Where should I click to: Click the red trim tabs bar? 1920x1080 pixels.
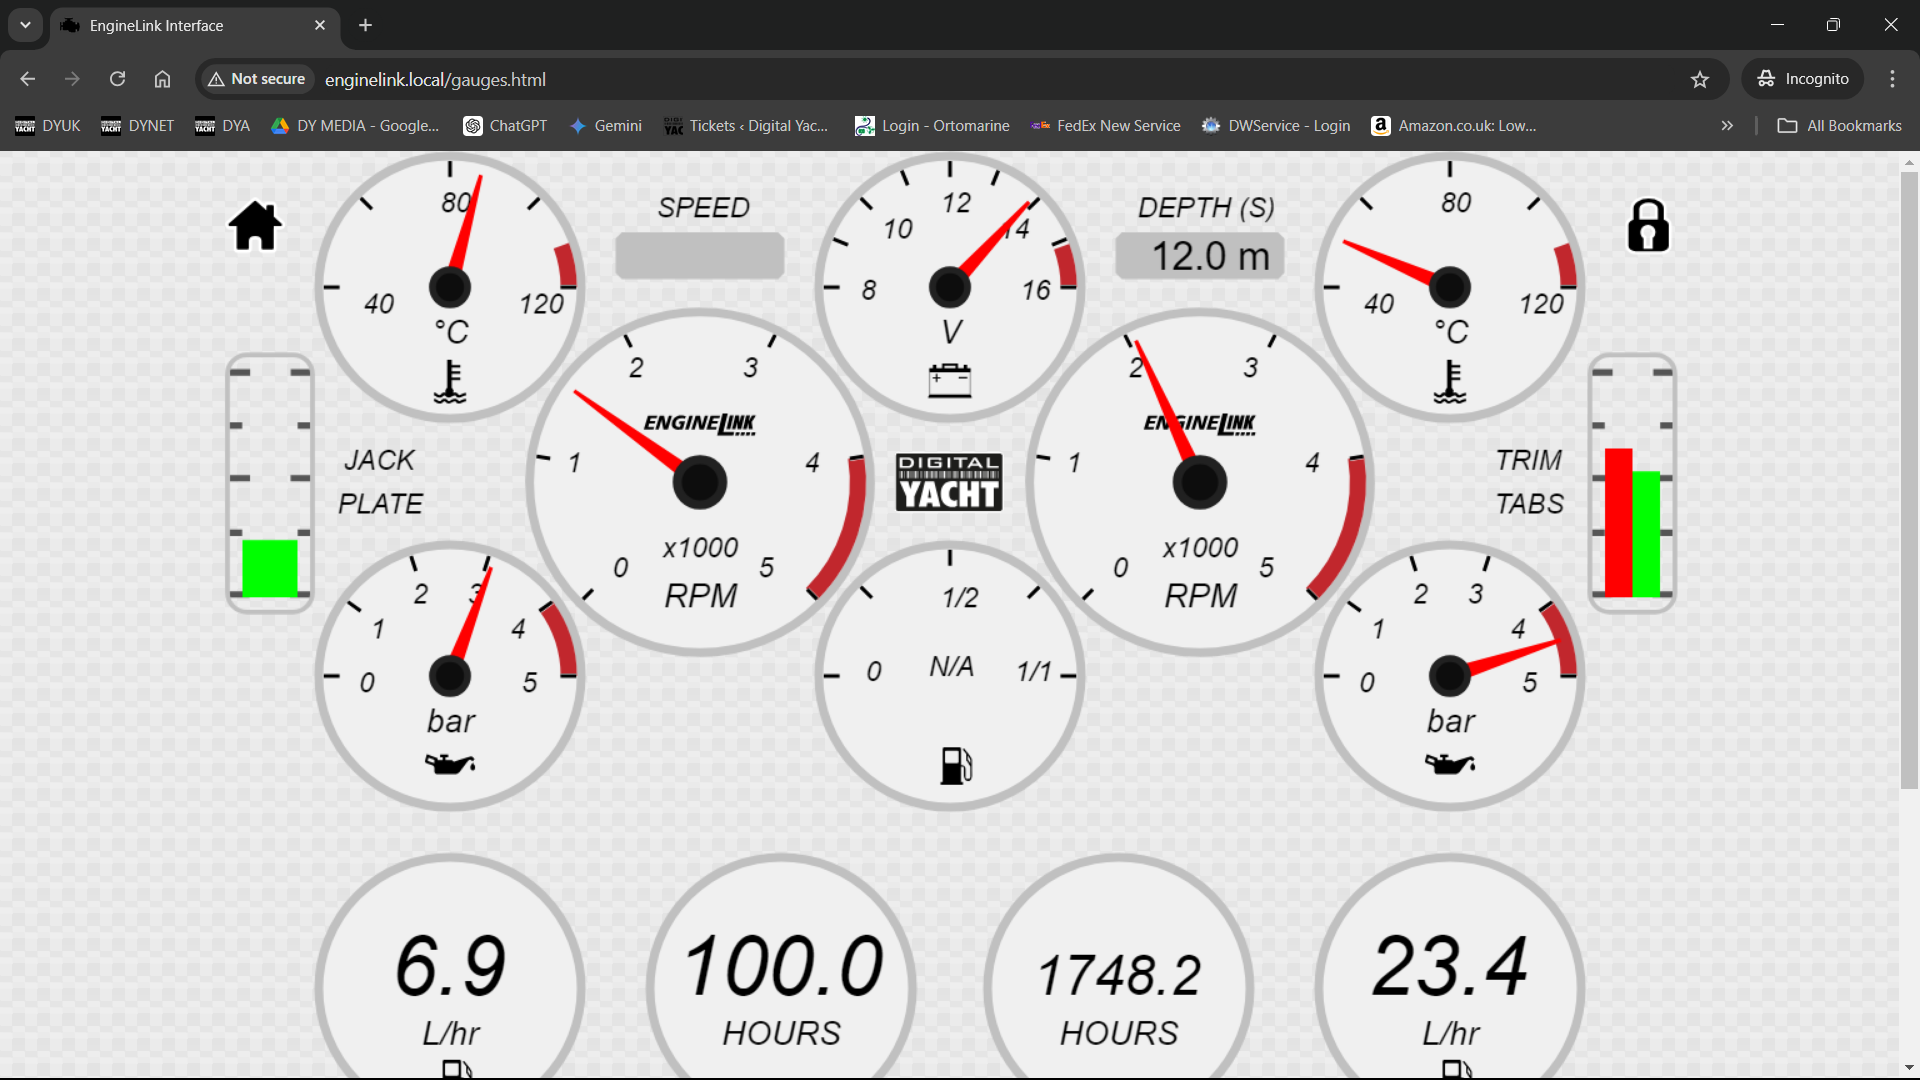click(x=1617, y=522)
